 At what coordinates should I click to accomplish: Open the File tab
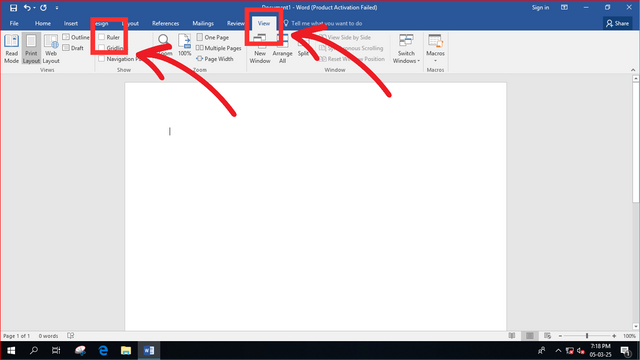14,23
